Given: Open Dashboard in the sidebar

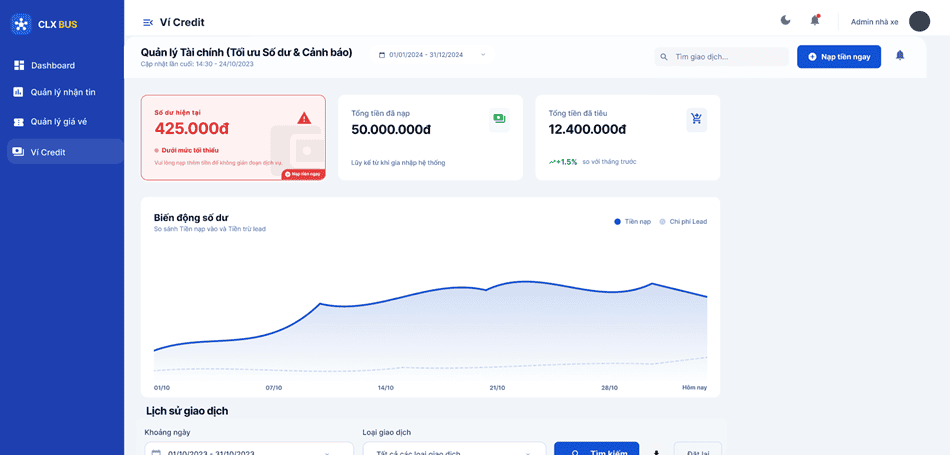Looking at the screenshot, I should pos(52,65).
